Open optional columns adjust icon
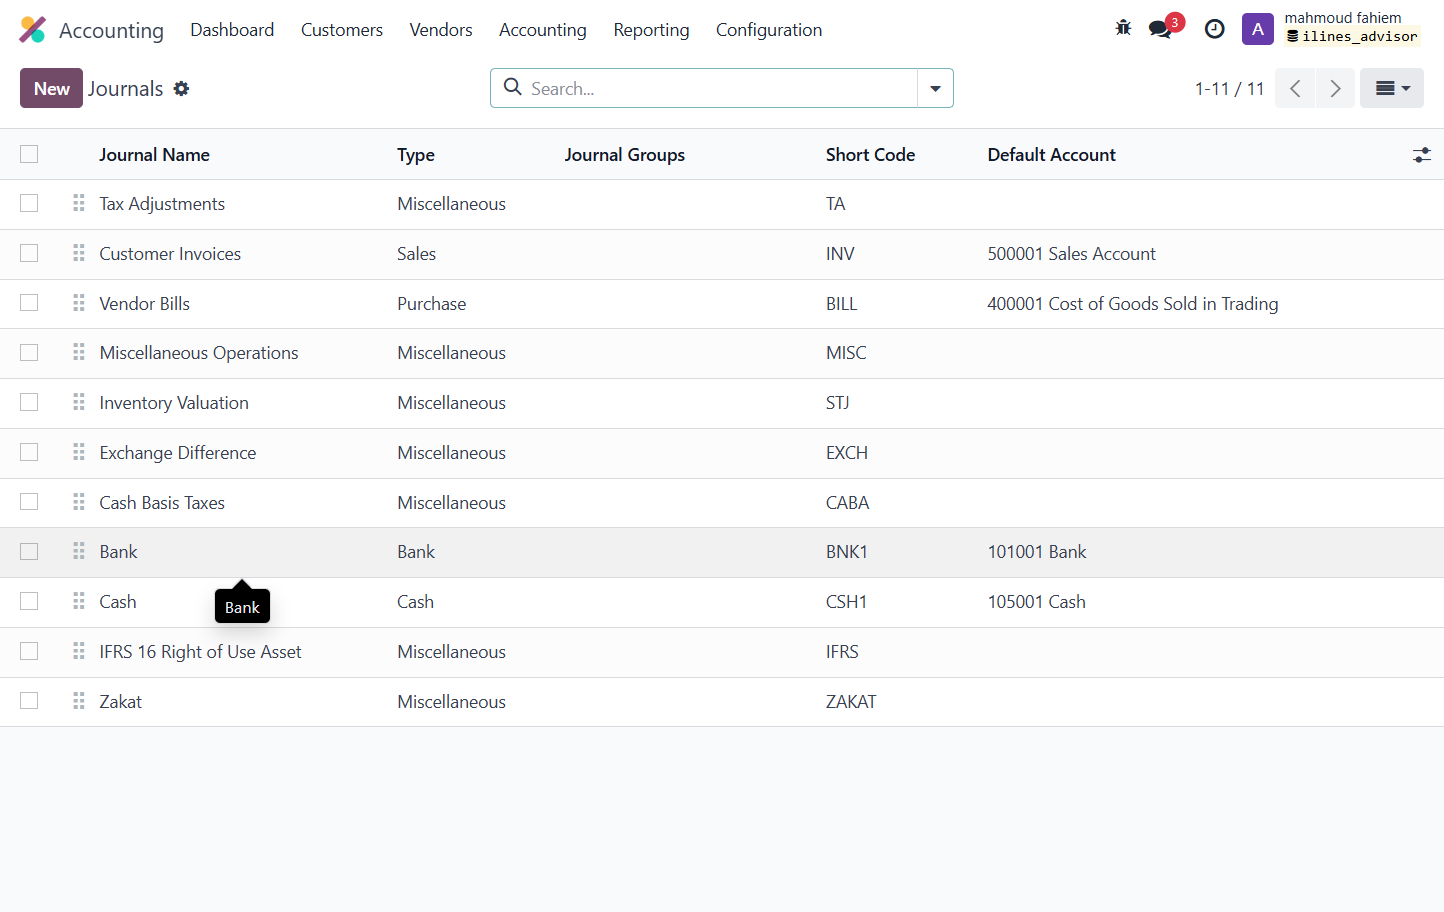Screen dimensions: 1444x912 (1421, 155)
